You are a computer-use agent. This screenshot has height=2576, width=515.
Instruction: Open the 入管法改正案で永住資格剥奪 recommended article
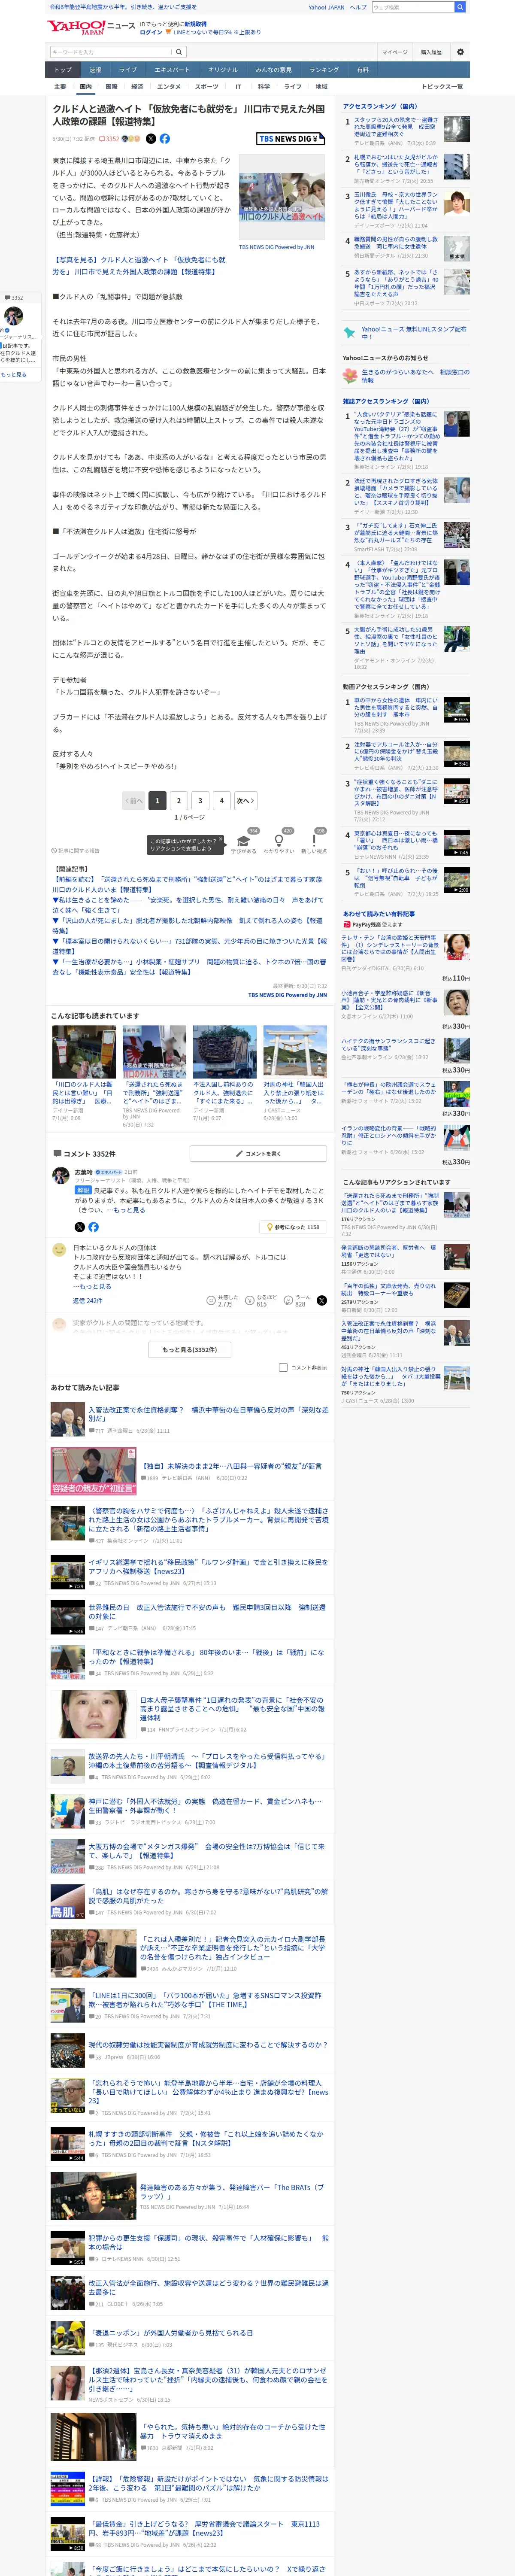click(208, 1414)
